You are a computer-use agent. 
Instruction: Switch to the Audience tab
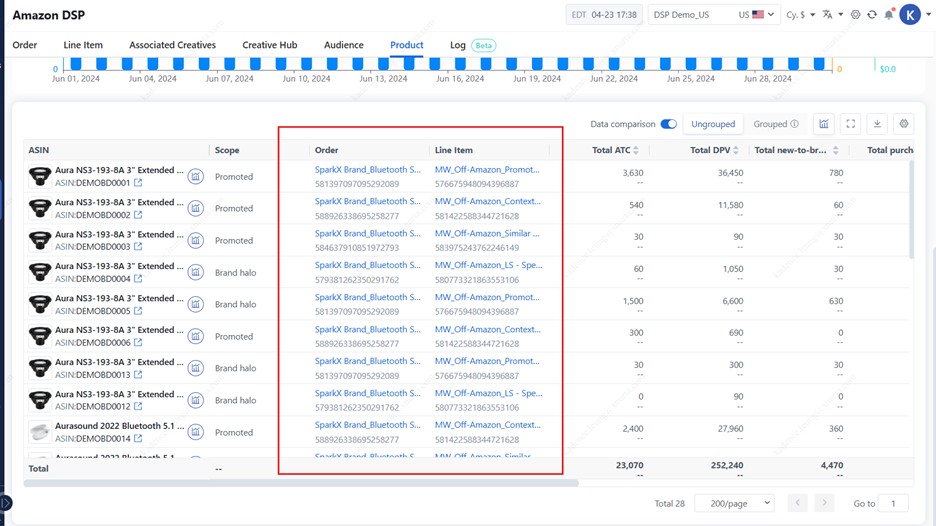click(x=344, y=45)
